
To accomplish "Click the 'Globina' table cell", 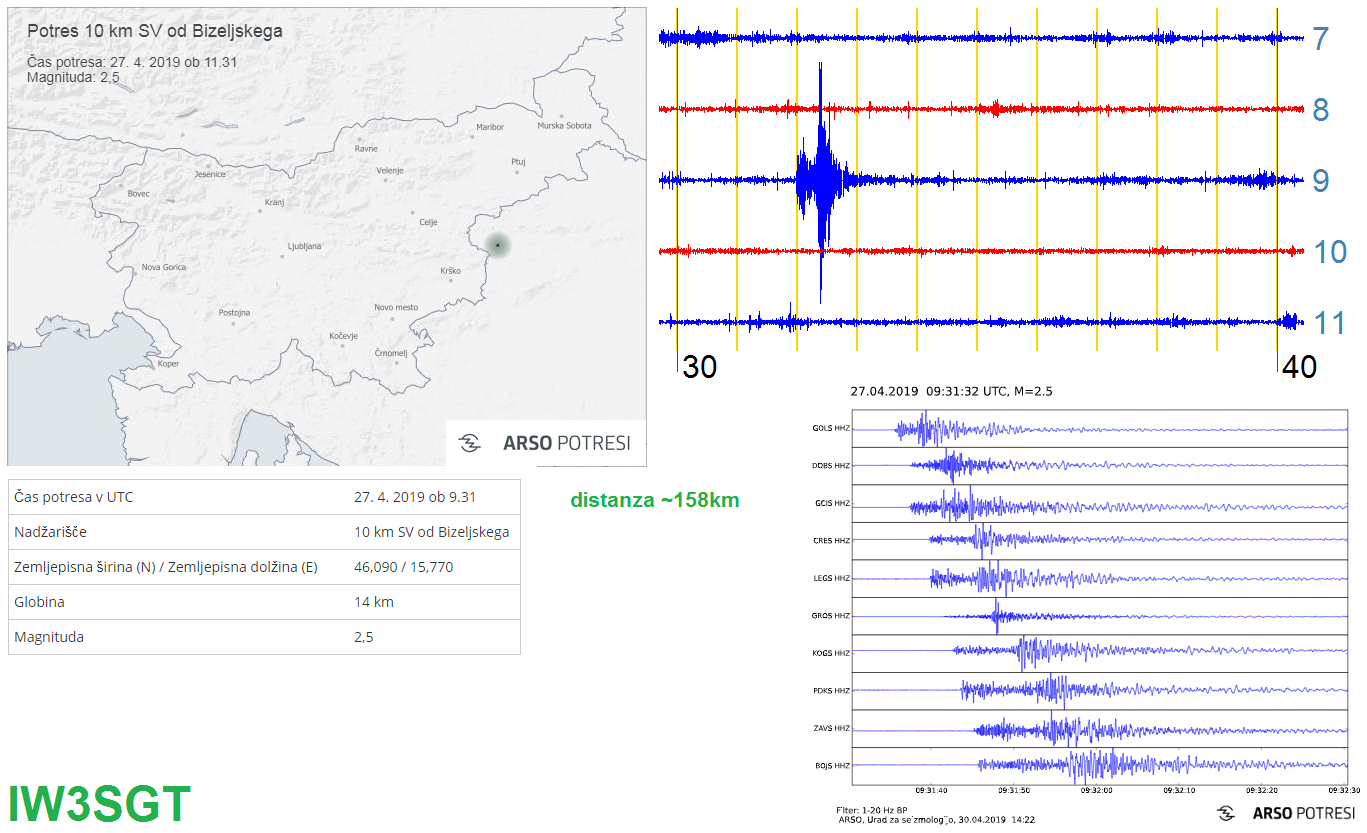I will pos(39,602).
